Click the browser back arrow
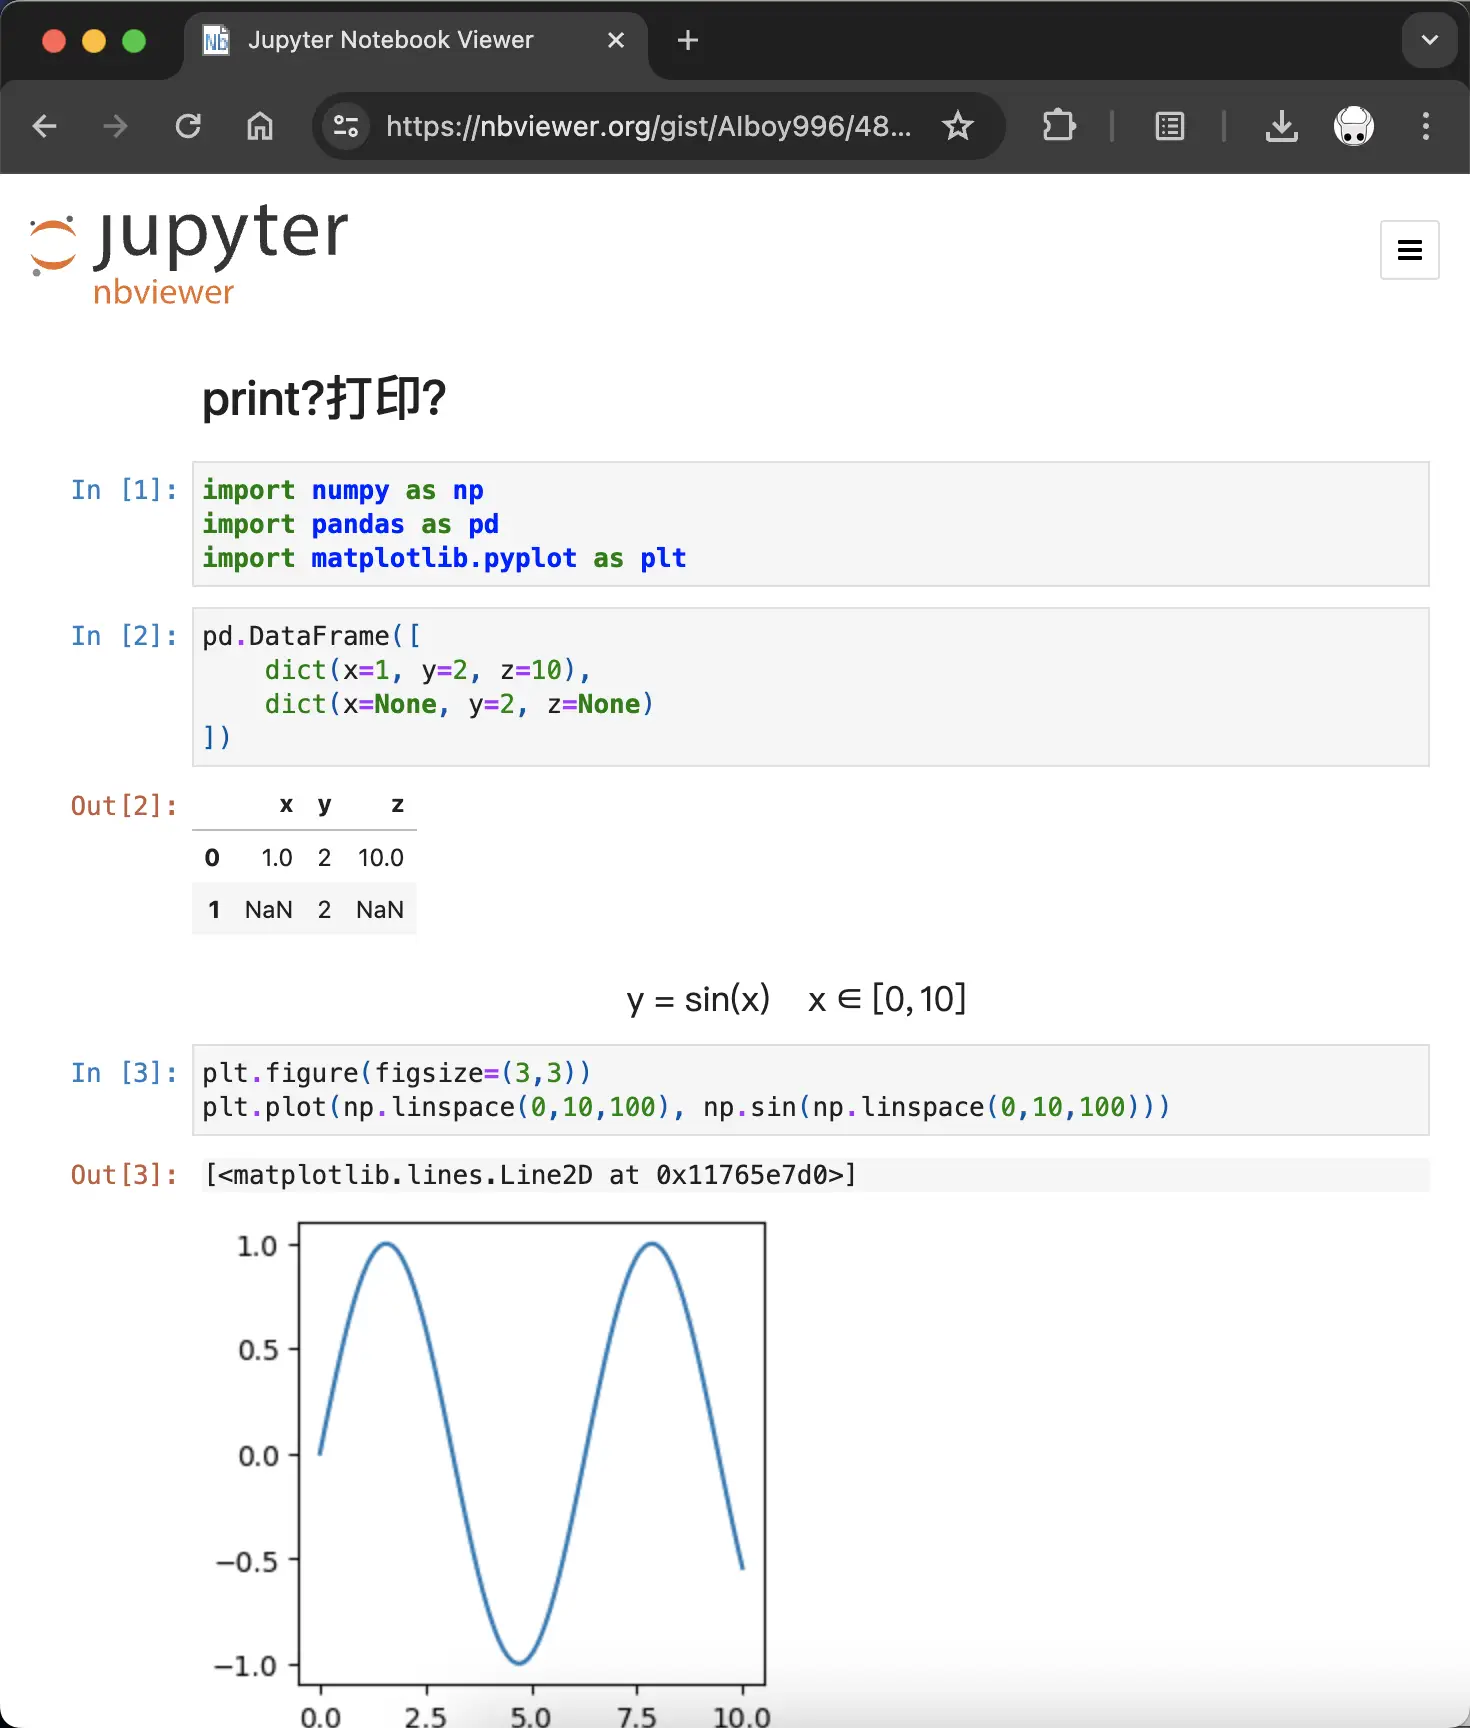This screenshot has height=1728, width=1470. click(x=45, y=126)
